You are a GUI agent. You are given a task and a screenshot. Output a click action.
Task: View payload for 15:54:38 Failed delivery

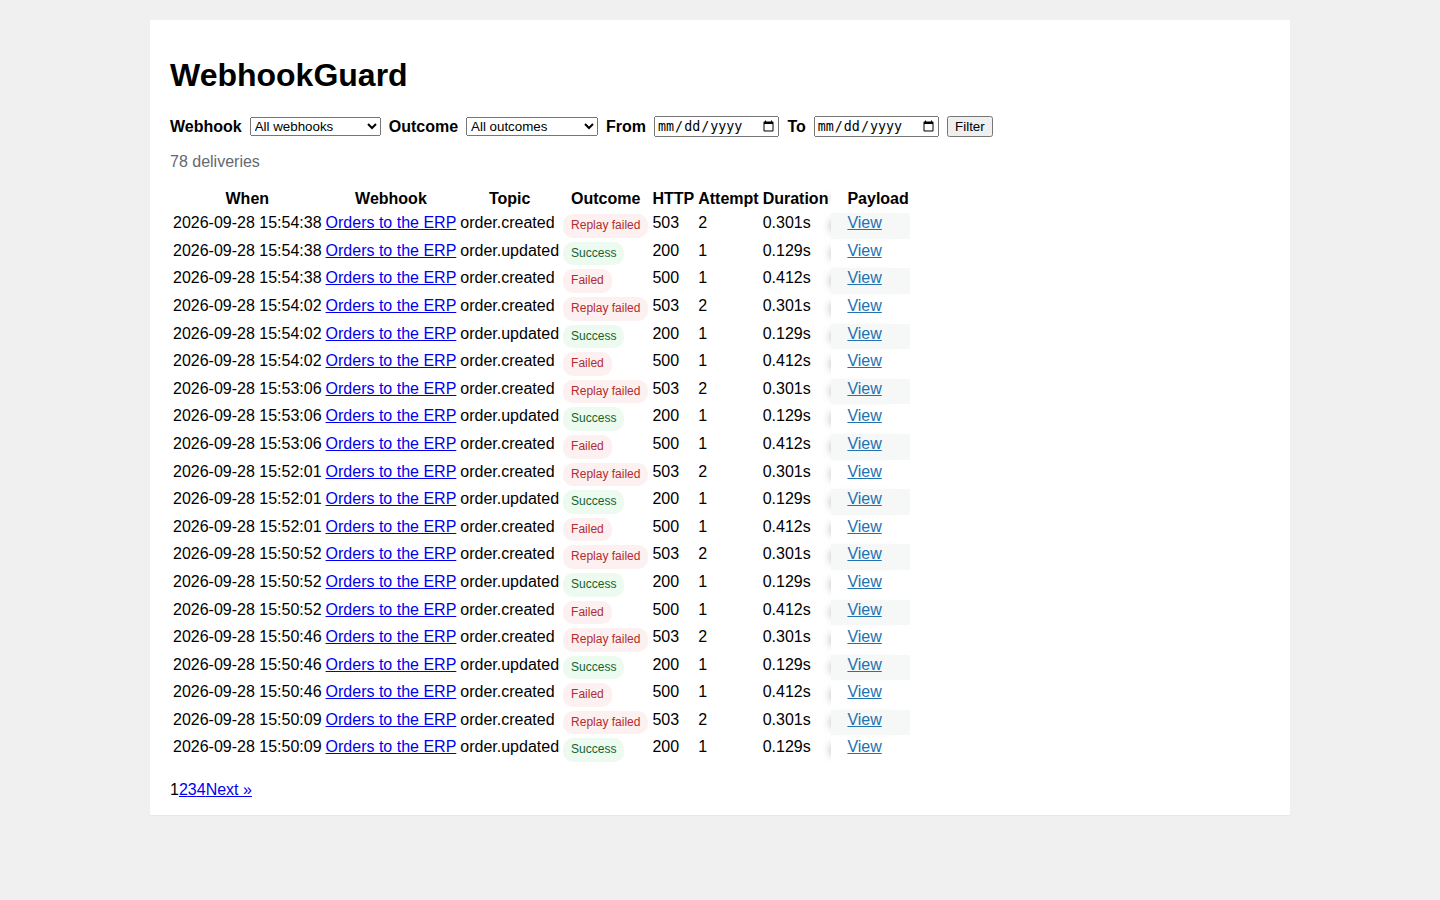(864, 277)
